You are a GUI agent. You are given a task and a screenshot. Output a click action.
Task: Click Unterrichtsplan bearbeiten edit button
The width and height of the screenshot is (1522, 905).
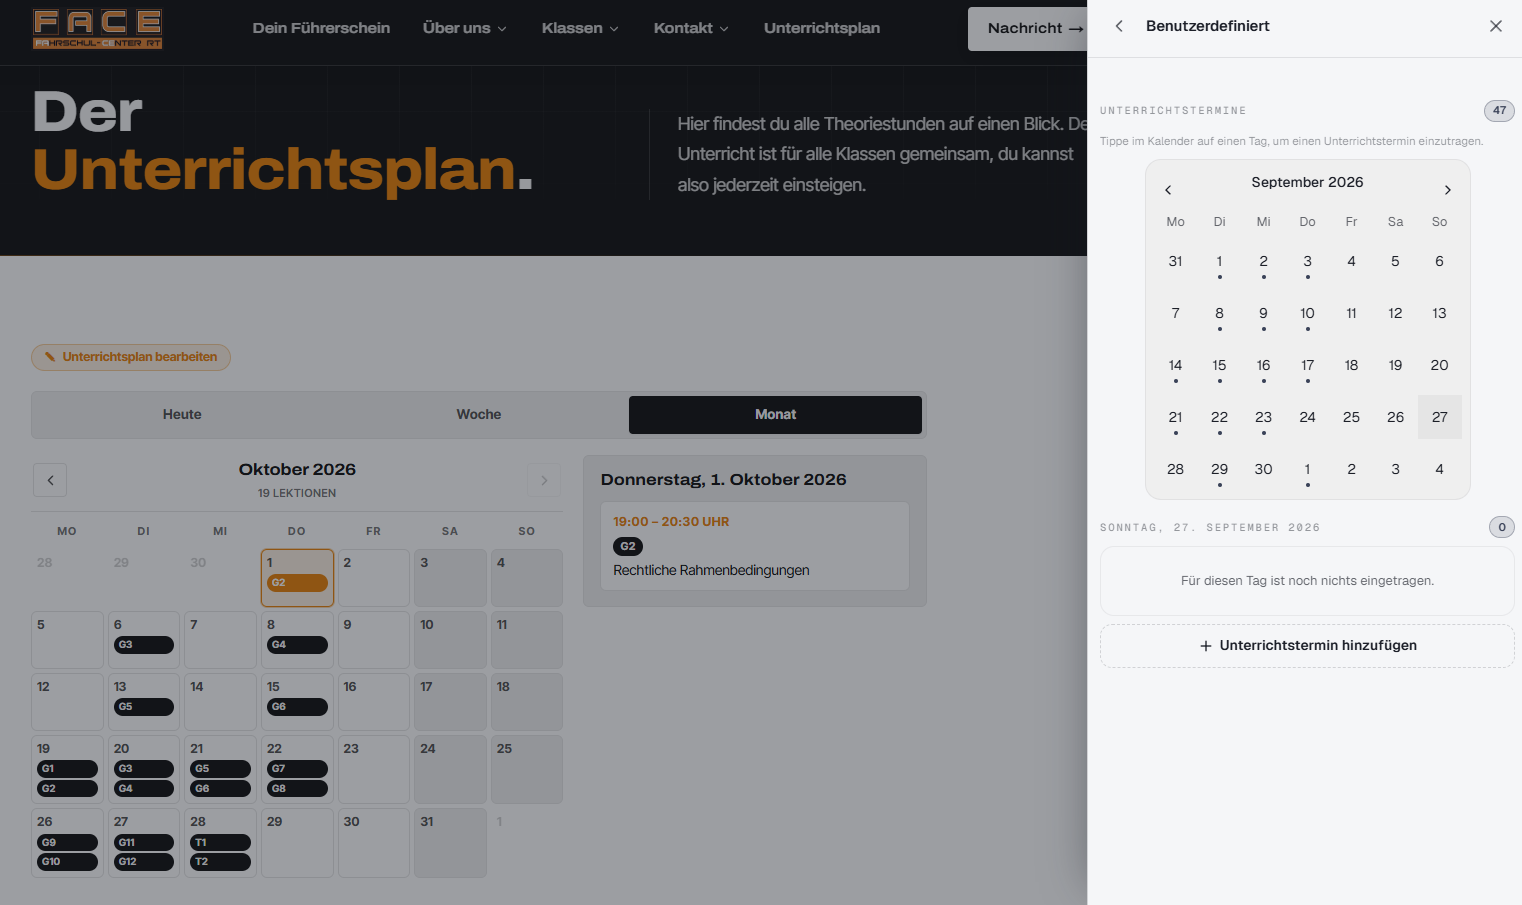click(131, 357)
